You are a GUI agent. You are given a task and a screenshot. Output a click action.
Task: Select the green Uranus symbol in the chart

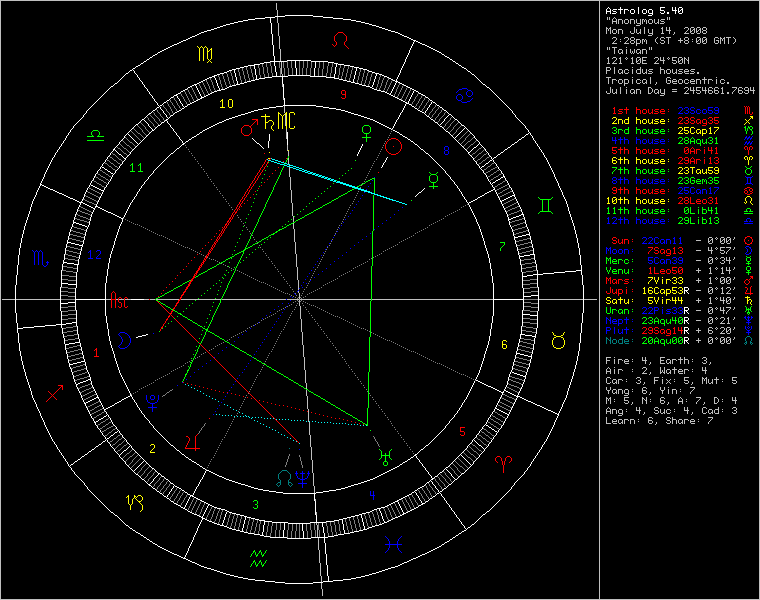click(386, 457)
